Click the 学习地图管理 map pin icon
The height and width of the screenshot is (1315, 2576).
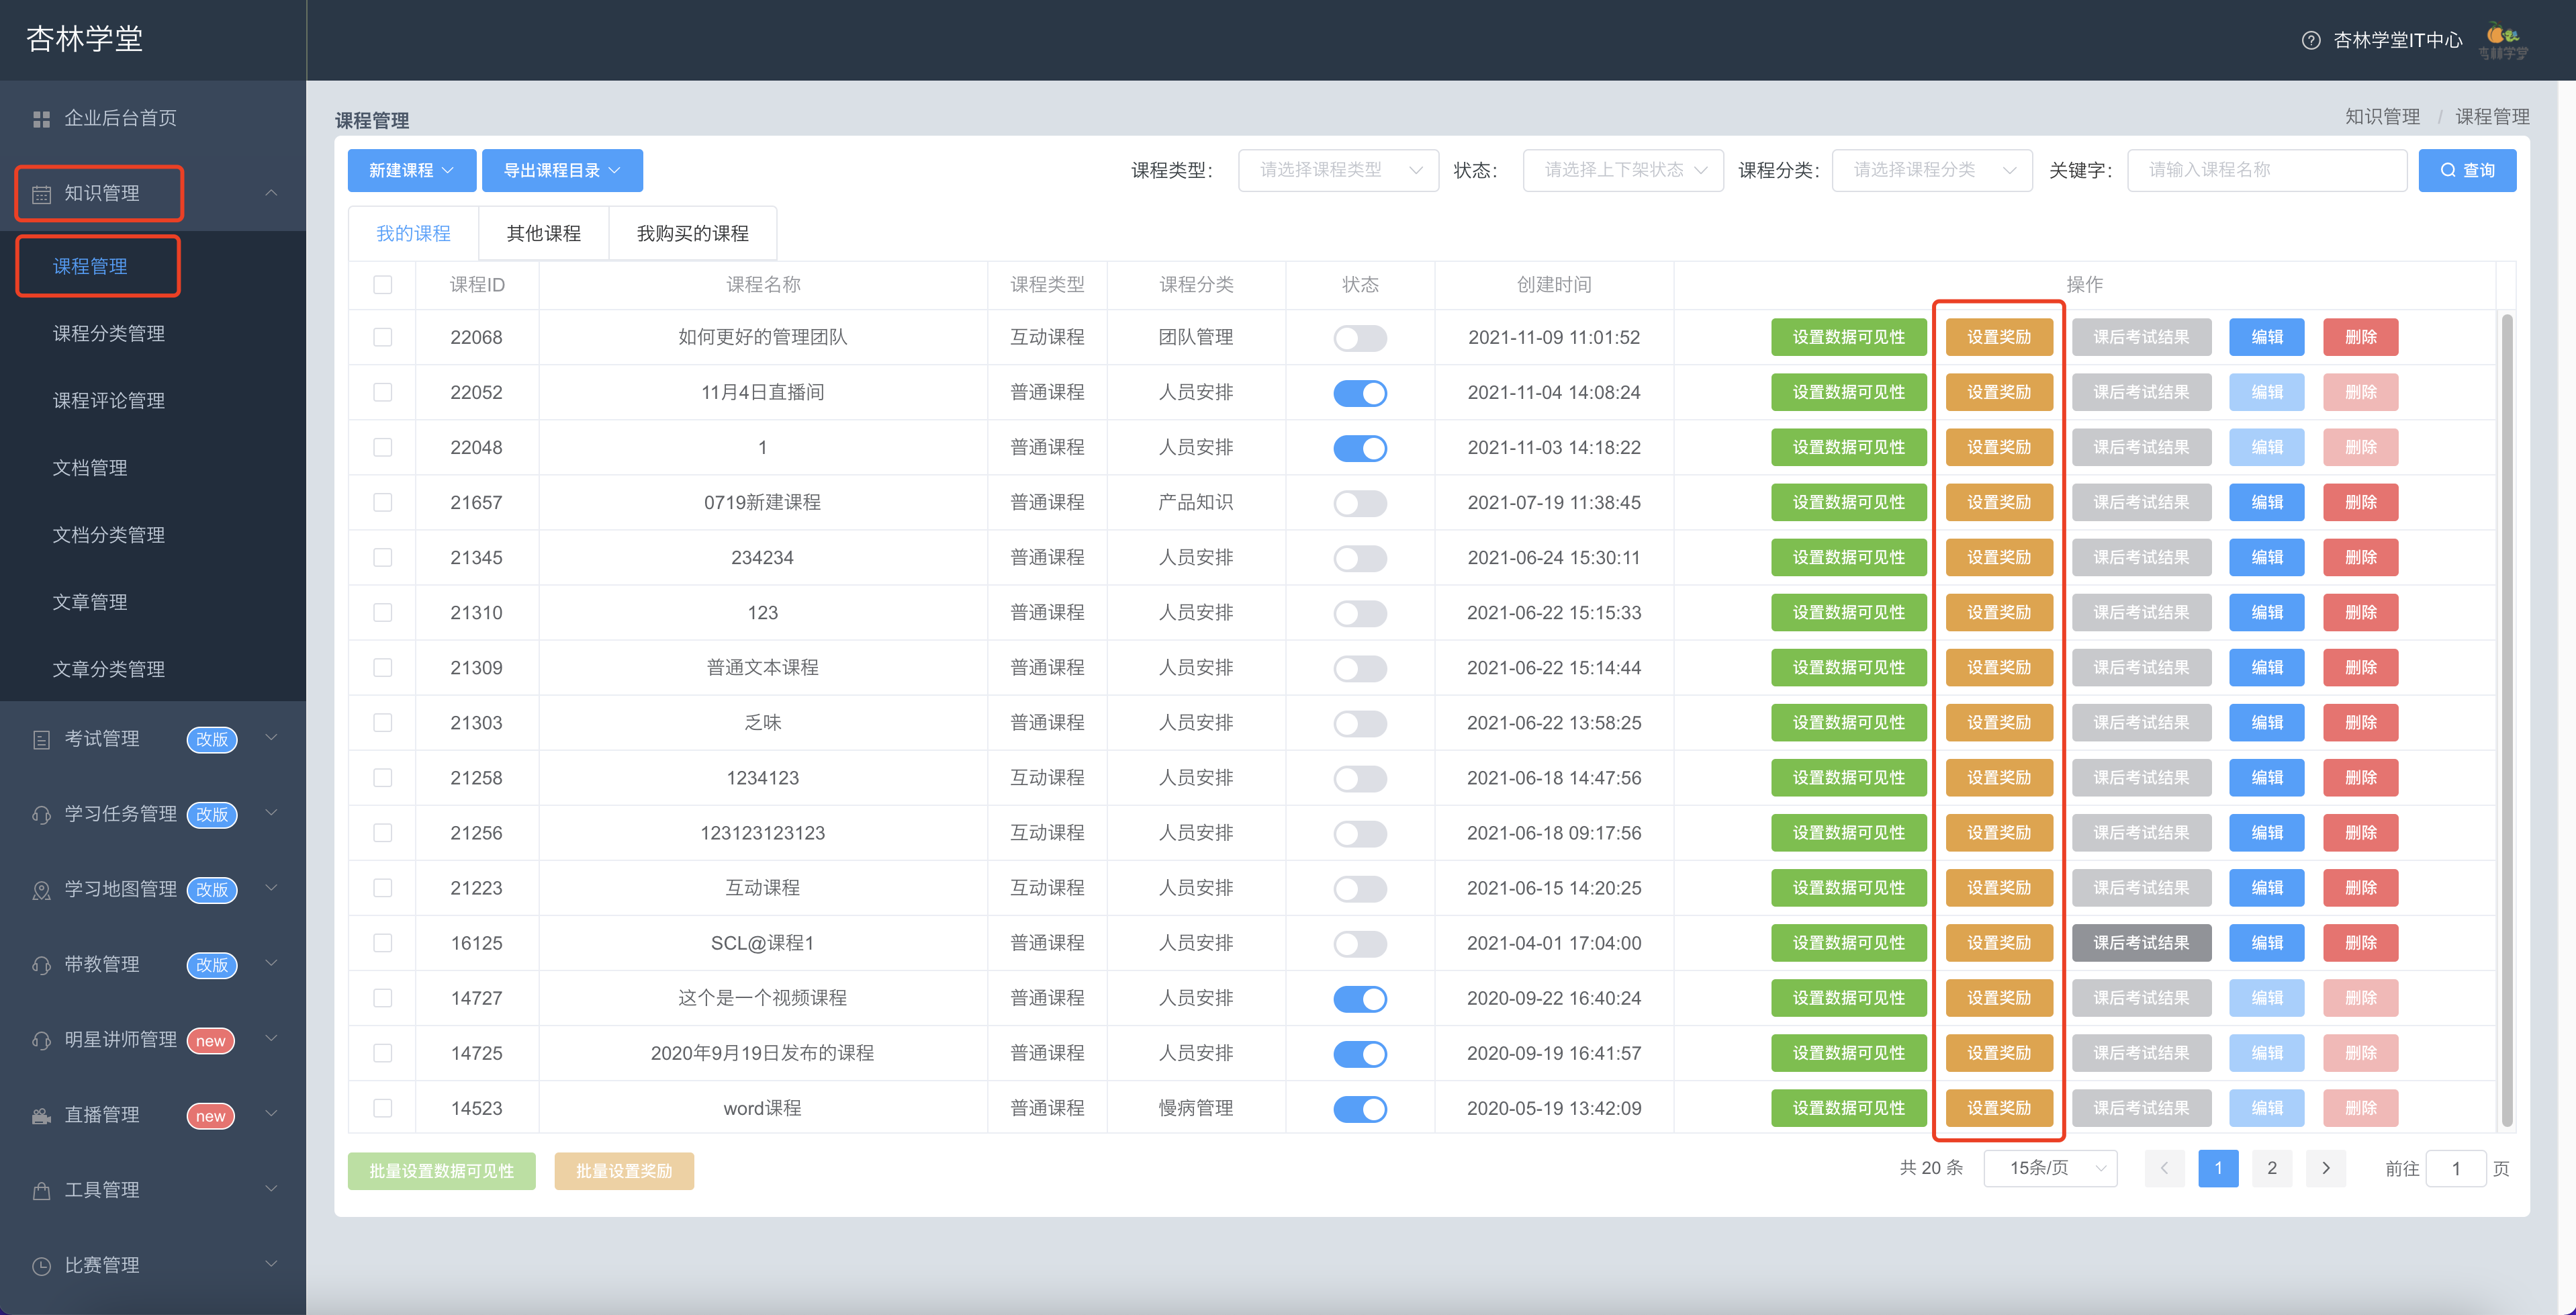41,890
